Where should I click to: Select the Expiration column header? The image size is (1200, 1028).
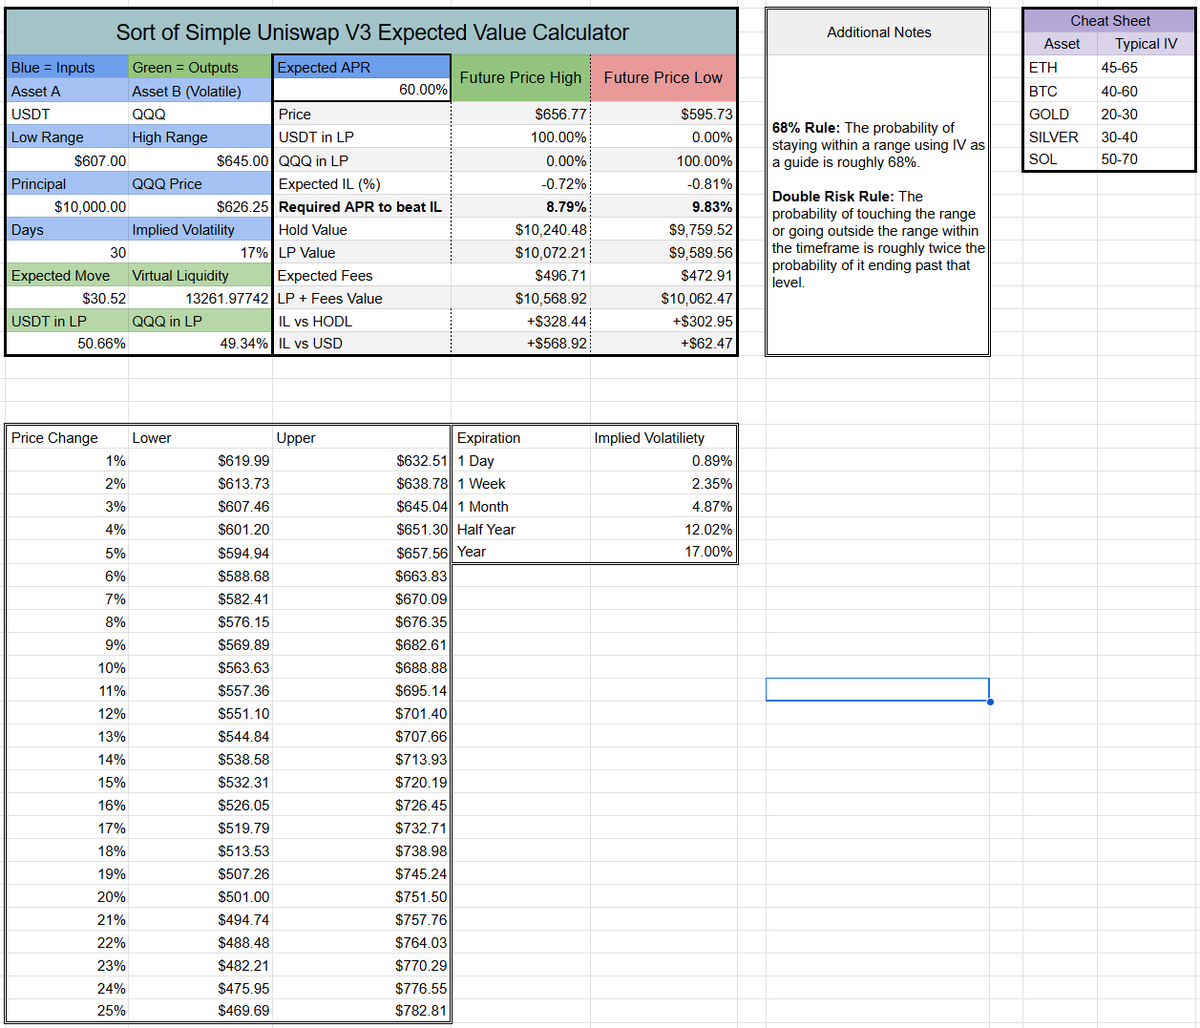521,437
